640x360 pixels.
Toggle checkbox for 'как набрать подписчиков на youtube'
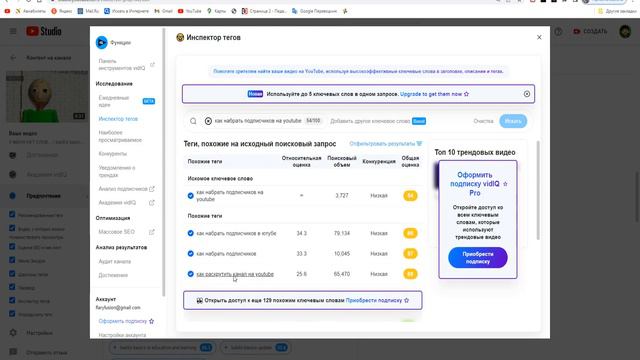pyautogui.click(x=190, y=196)
